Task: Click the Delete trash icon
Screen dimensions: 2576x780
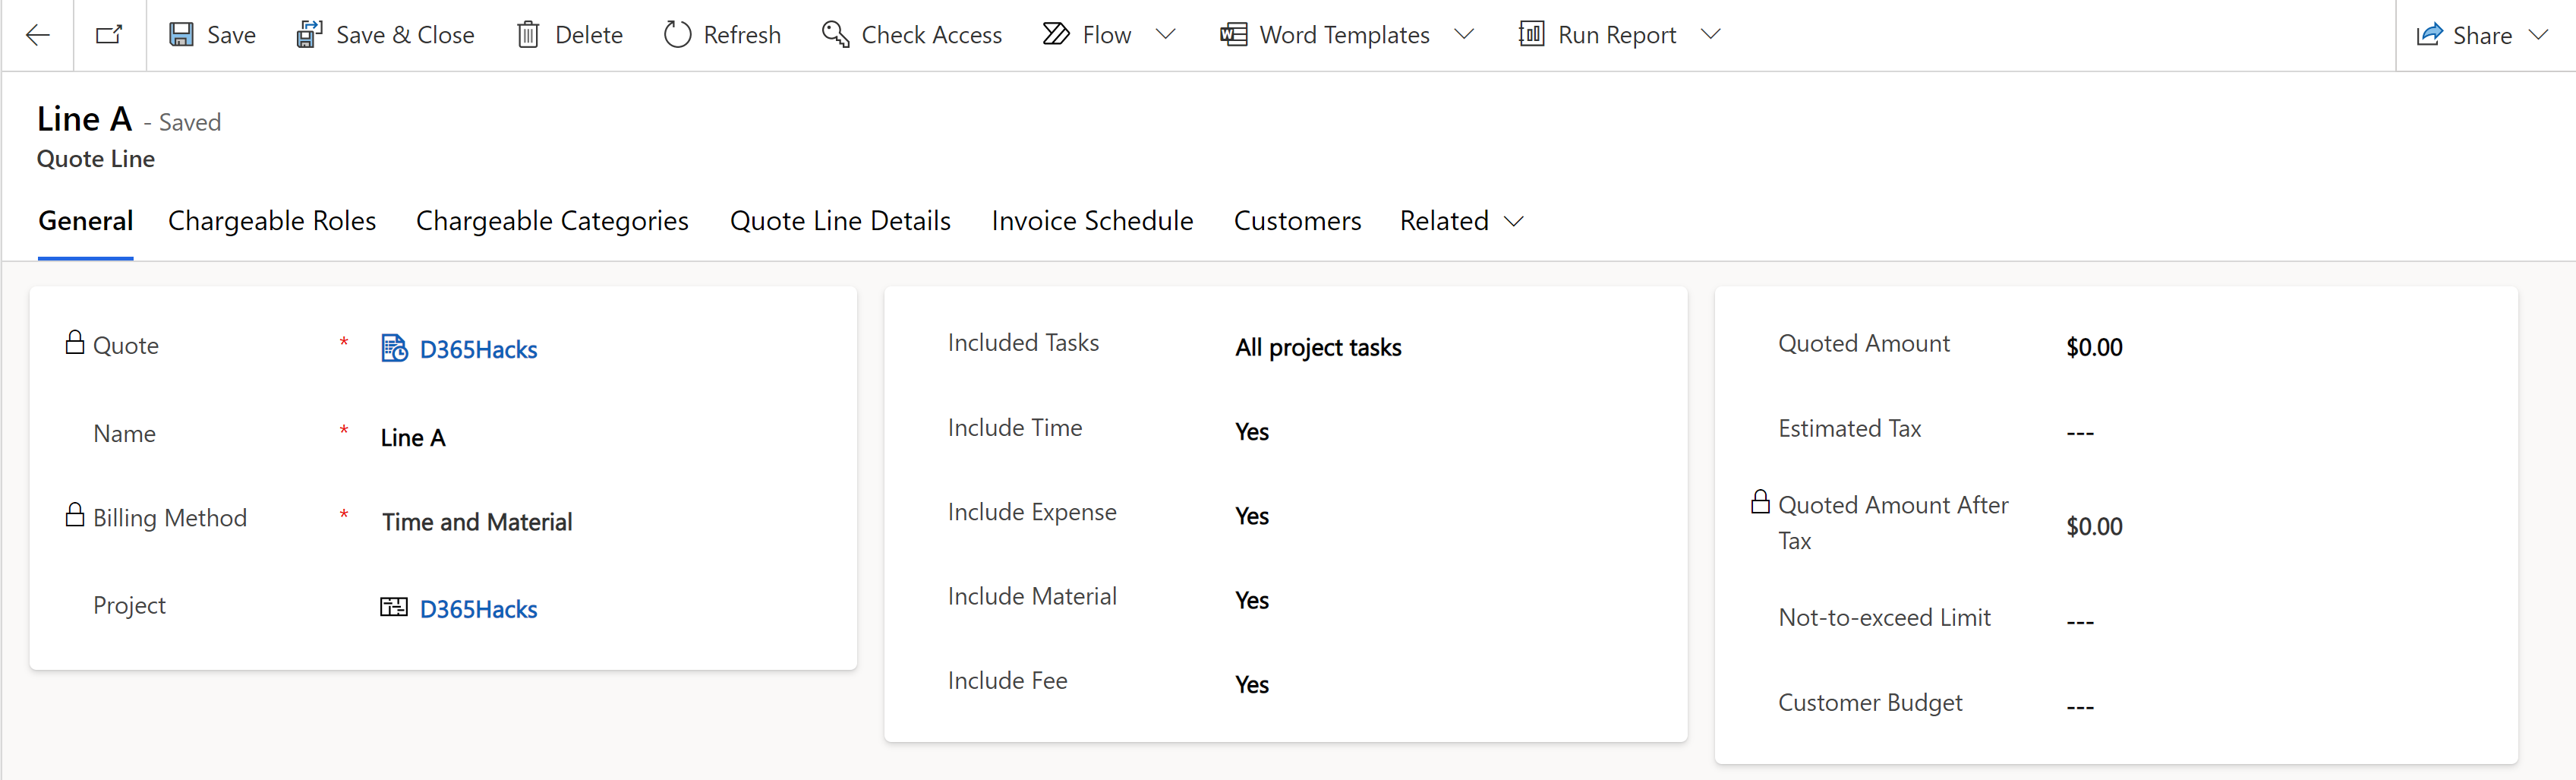Action: [x=527, y=33]
